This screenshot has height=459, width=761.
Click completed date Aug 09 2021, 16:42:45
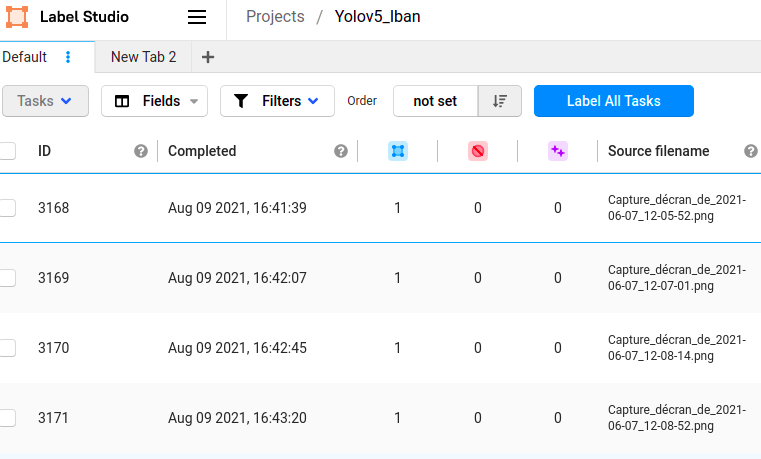click(237, 348)
